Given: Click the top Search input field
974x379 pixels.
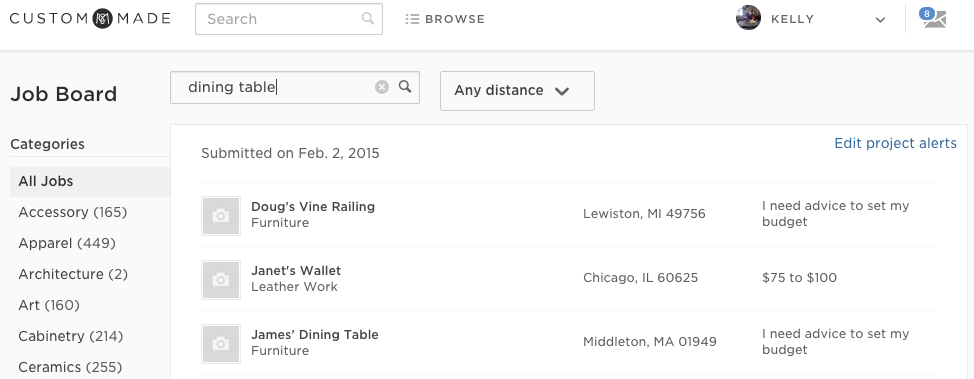Looking at the screenshot, I should pos(289,19).
